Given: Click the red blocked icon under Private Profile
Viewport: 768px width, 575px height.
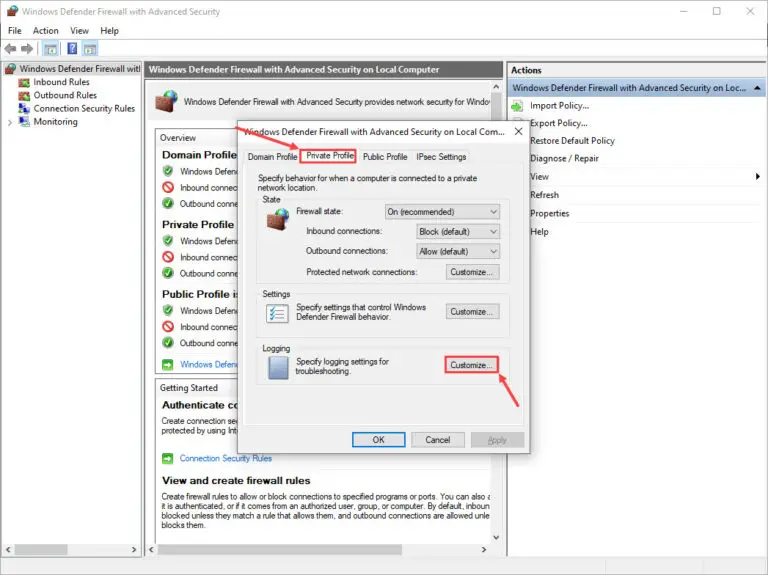Looking at the screenshot, I should click(x=168, y=257).
